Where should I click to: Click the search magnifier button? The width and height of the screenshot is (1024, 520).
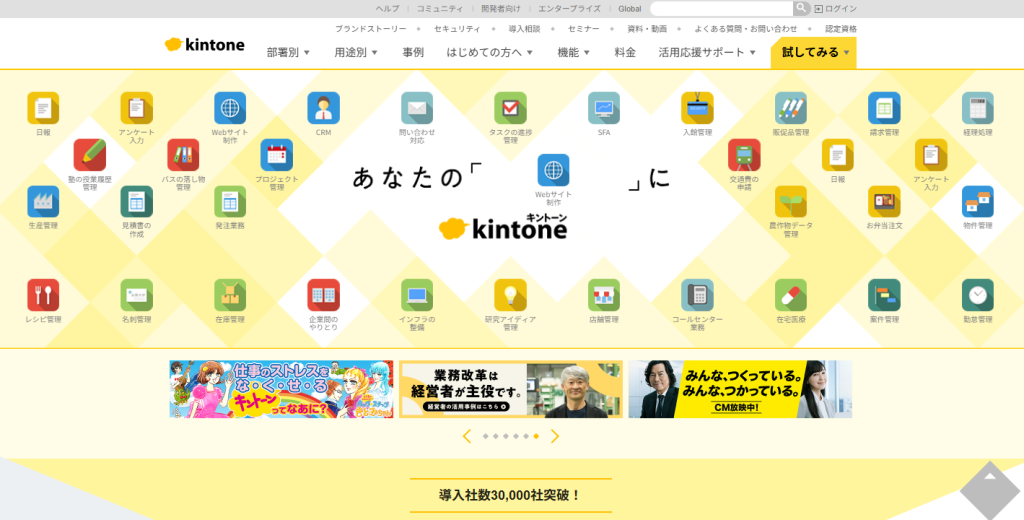tap(801, 8)
